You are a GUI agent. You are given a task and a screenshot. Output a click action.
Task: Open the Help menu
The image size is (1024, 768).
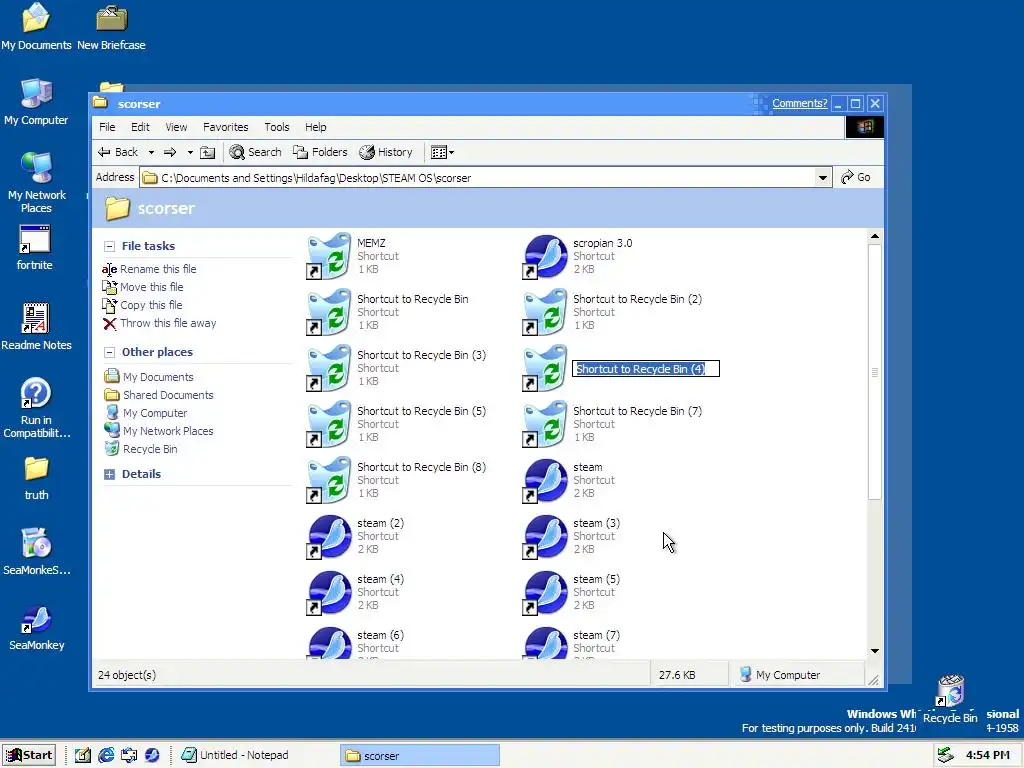pos(315,127)
